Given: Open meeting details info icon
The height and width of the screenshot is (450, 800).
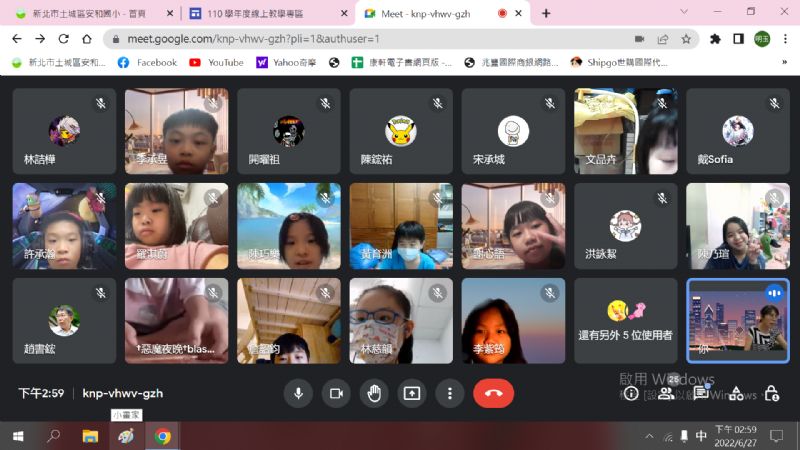Looking at the screenshot, I should (x=631, y=393).
